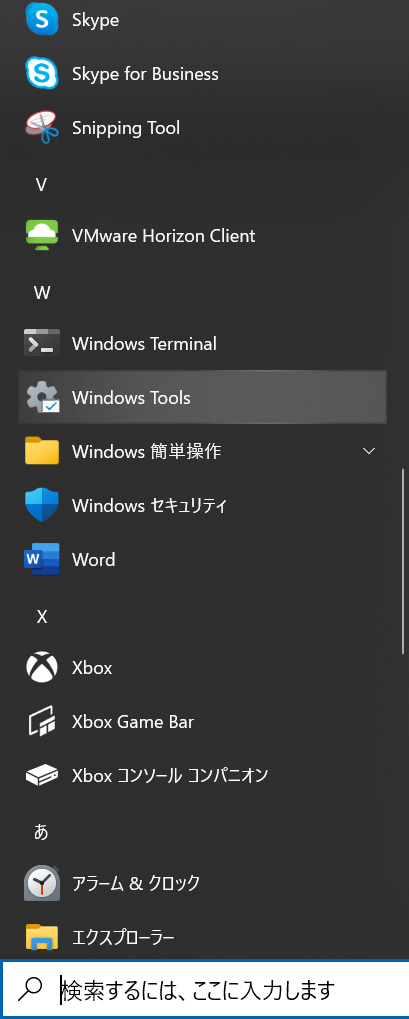
Task: Jump via the V letter header
Action: point(42,185)
